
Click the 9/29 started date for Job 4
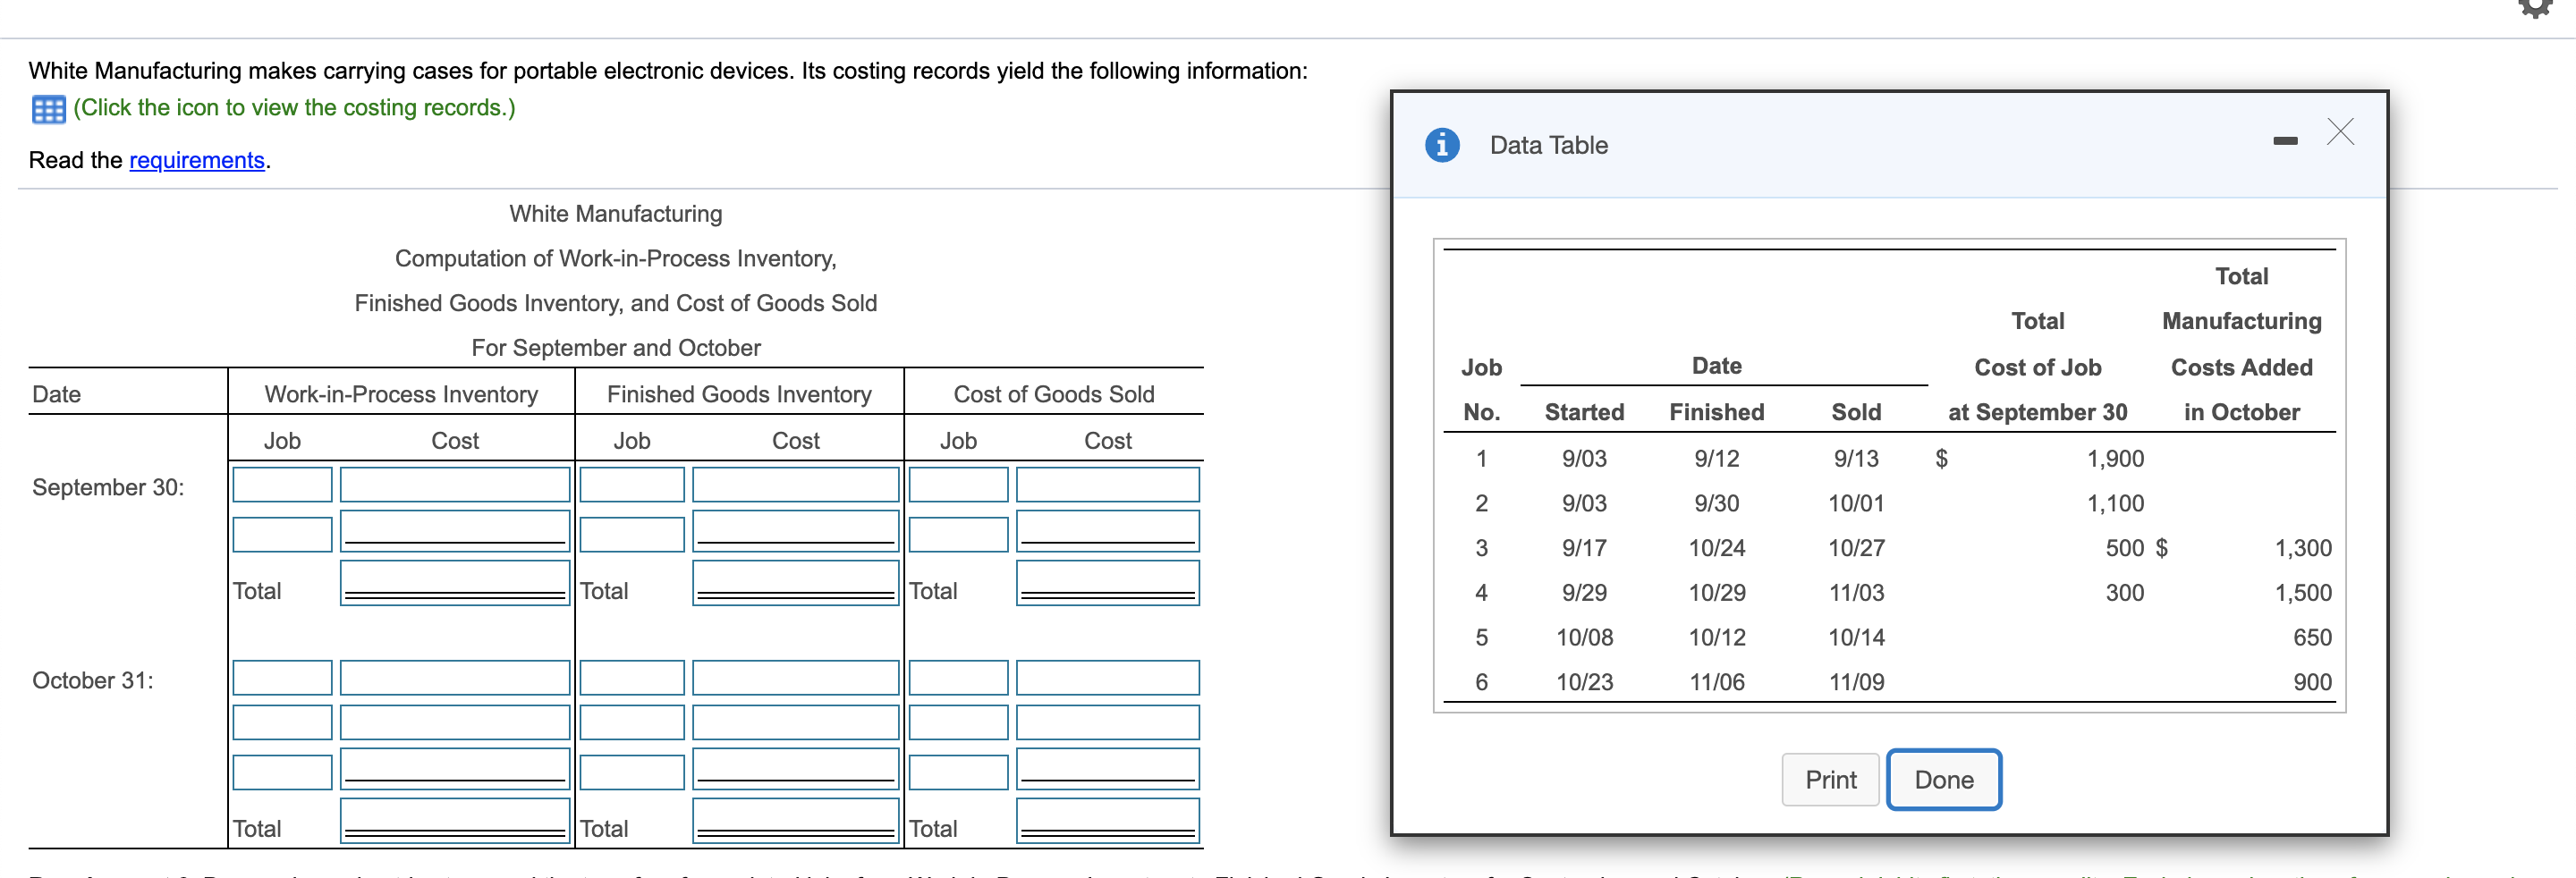[x=1584, y=592]
